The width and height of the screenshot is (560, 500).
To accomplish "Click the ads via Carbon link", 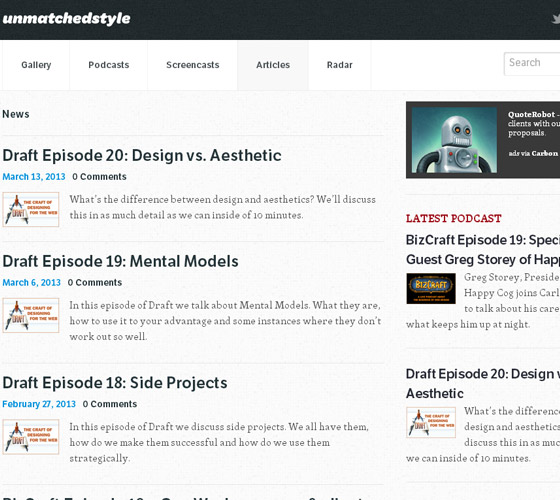I will 533,153.
